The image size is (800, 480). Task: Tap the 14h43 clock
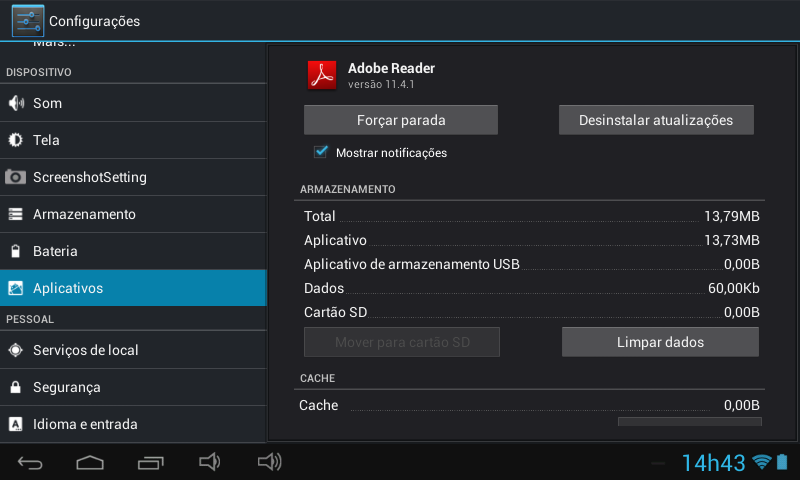coord(714,463)
